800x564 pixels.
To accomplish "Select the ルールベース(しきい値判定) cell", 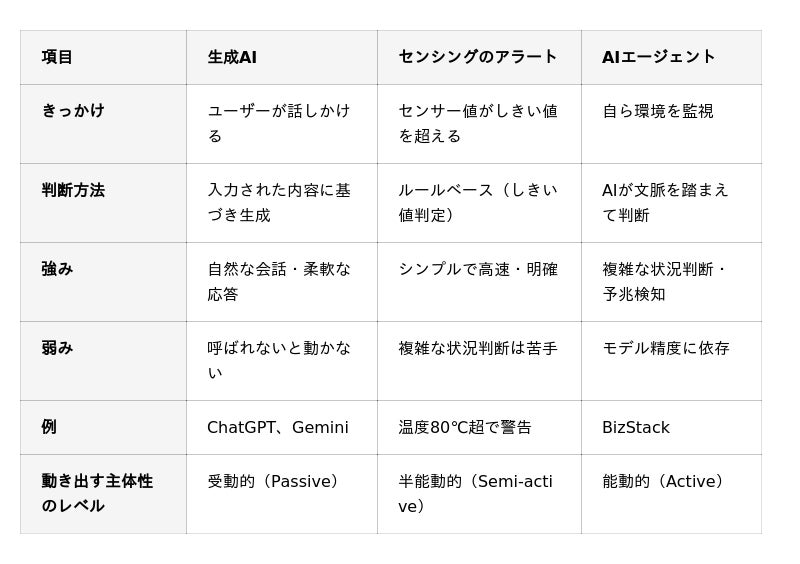I will (x=479, y=203).
